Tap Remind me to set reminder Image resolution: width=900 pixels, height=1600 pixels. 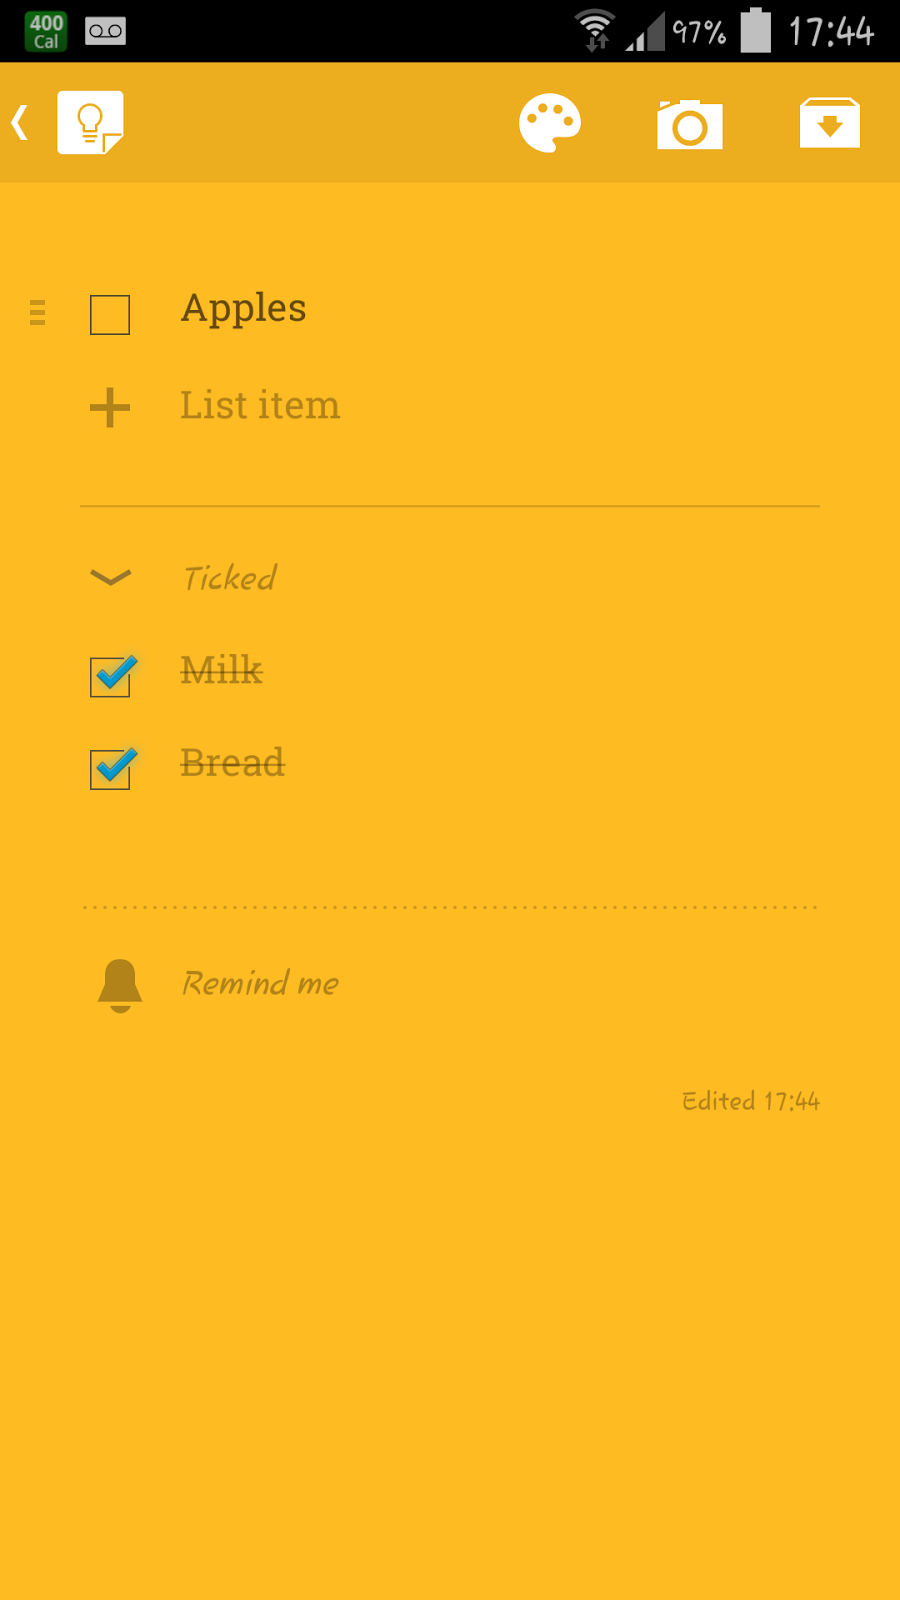click(x=260, y=983)
